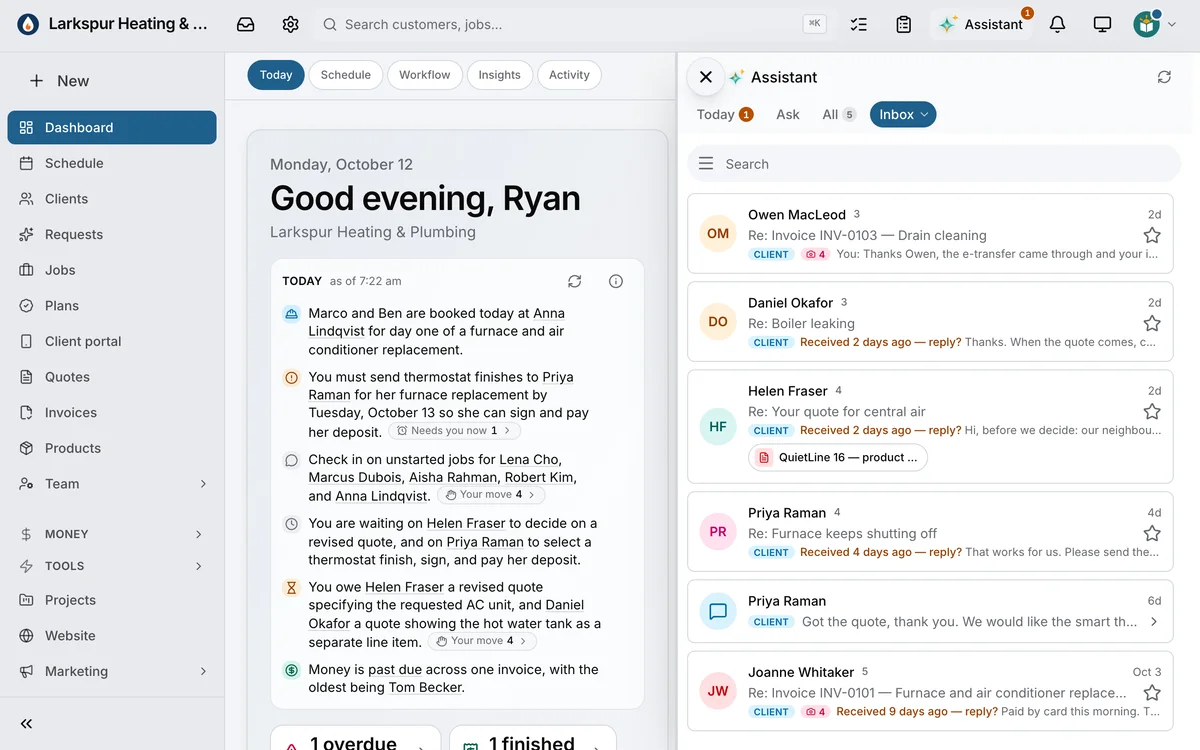The image size is (1200, 750).
Task: Open Quotes in the sidebar
Action: point(112,377)
